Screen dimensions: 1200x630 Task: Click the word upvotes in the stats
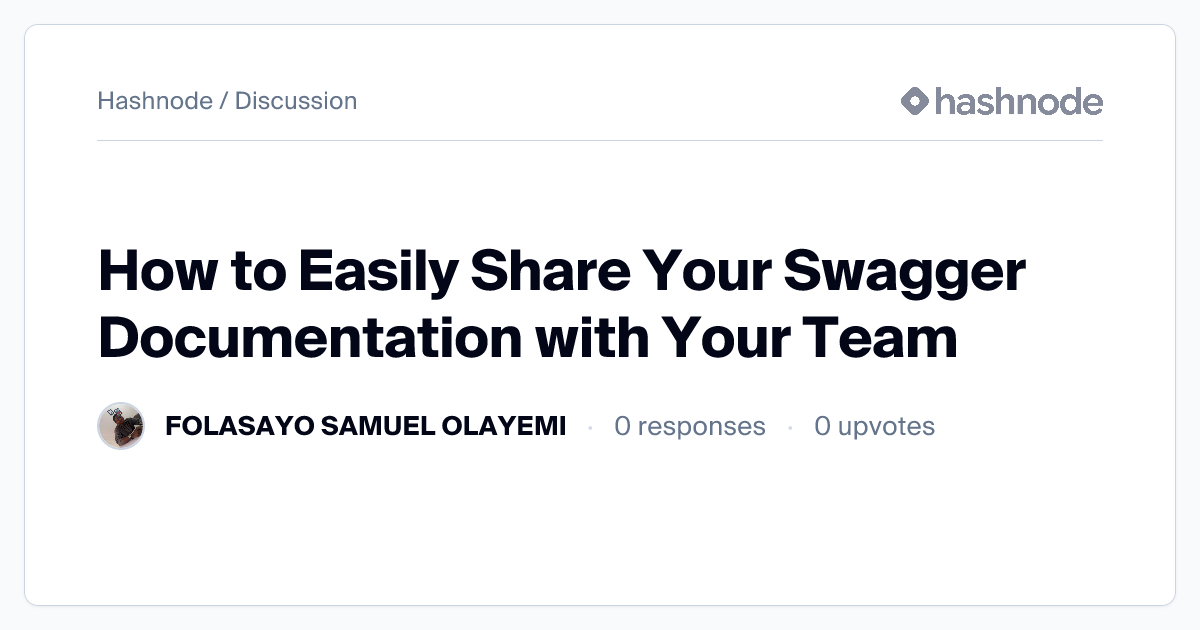[x=886, y=426]
